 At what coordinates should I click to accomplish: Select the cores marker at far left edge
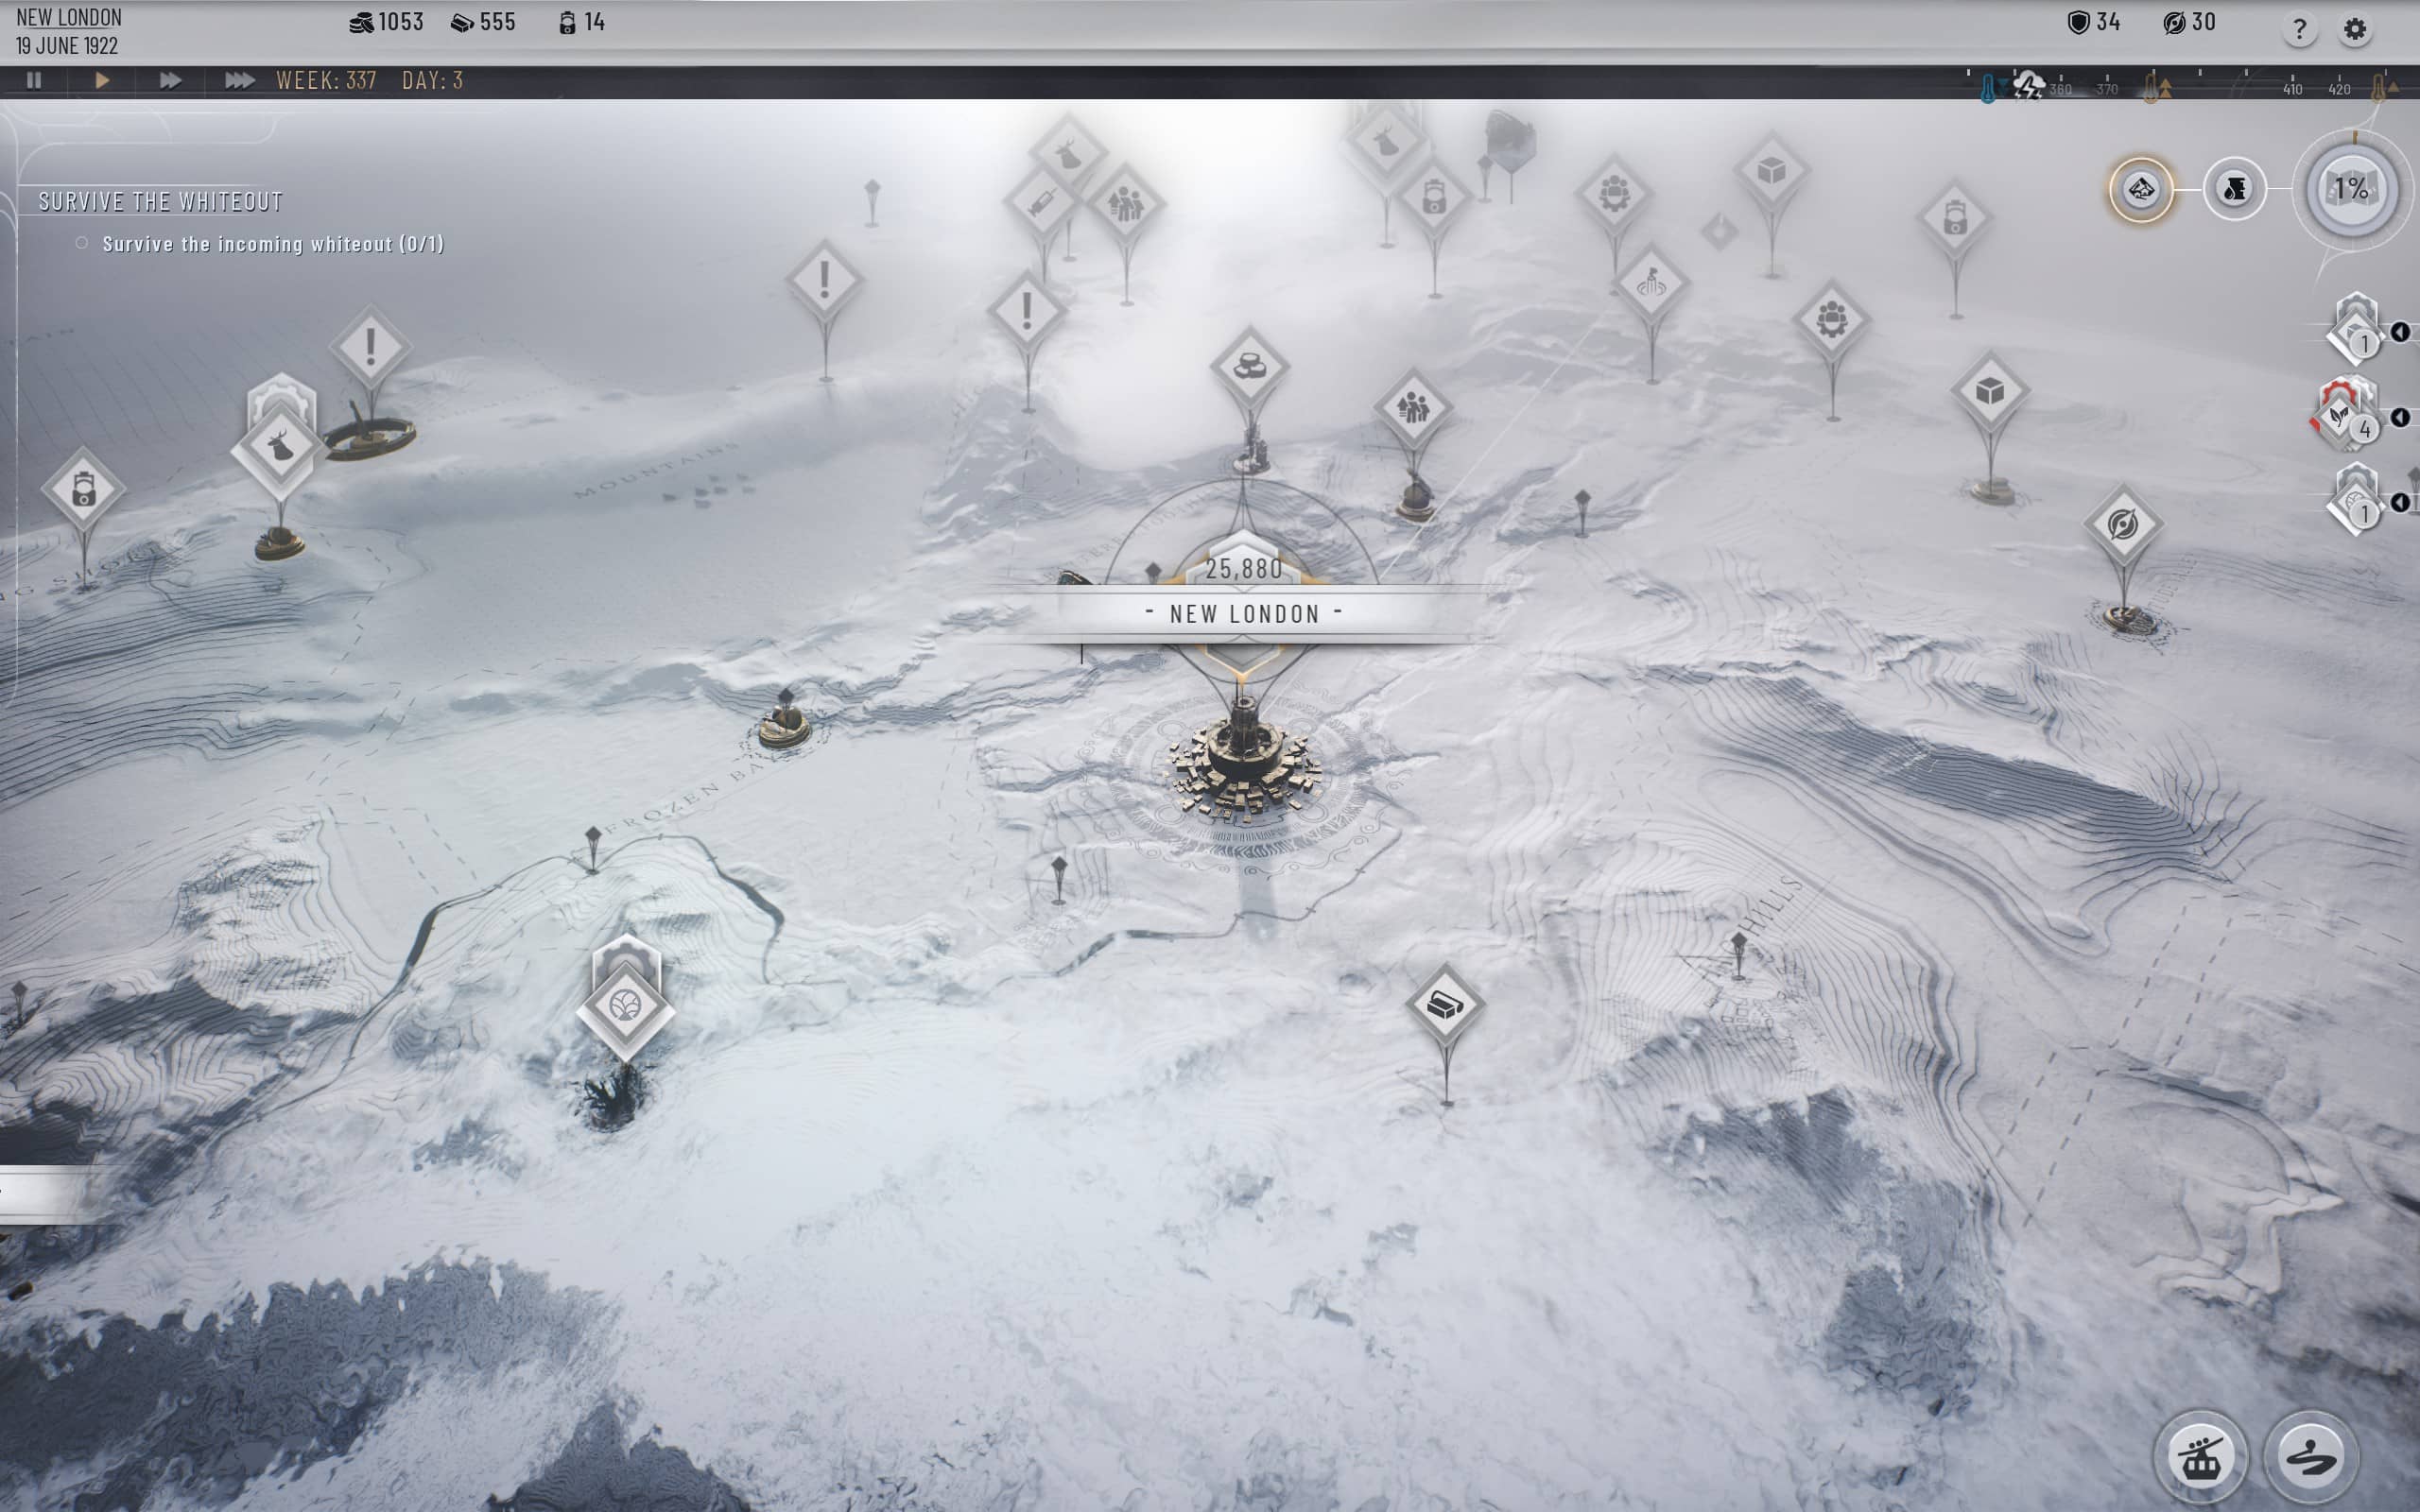[x=84, y=490]
